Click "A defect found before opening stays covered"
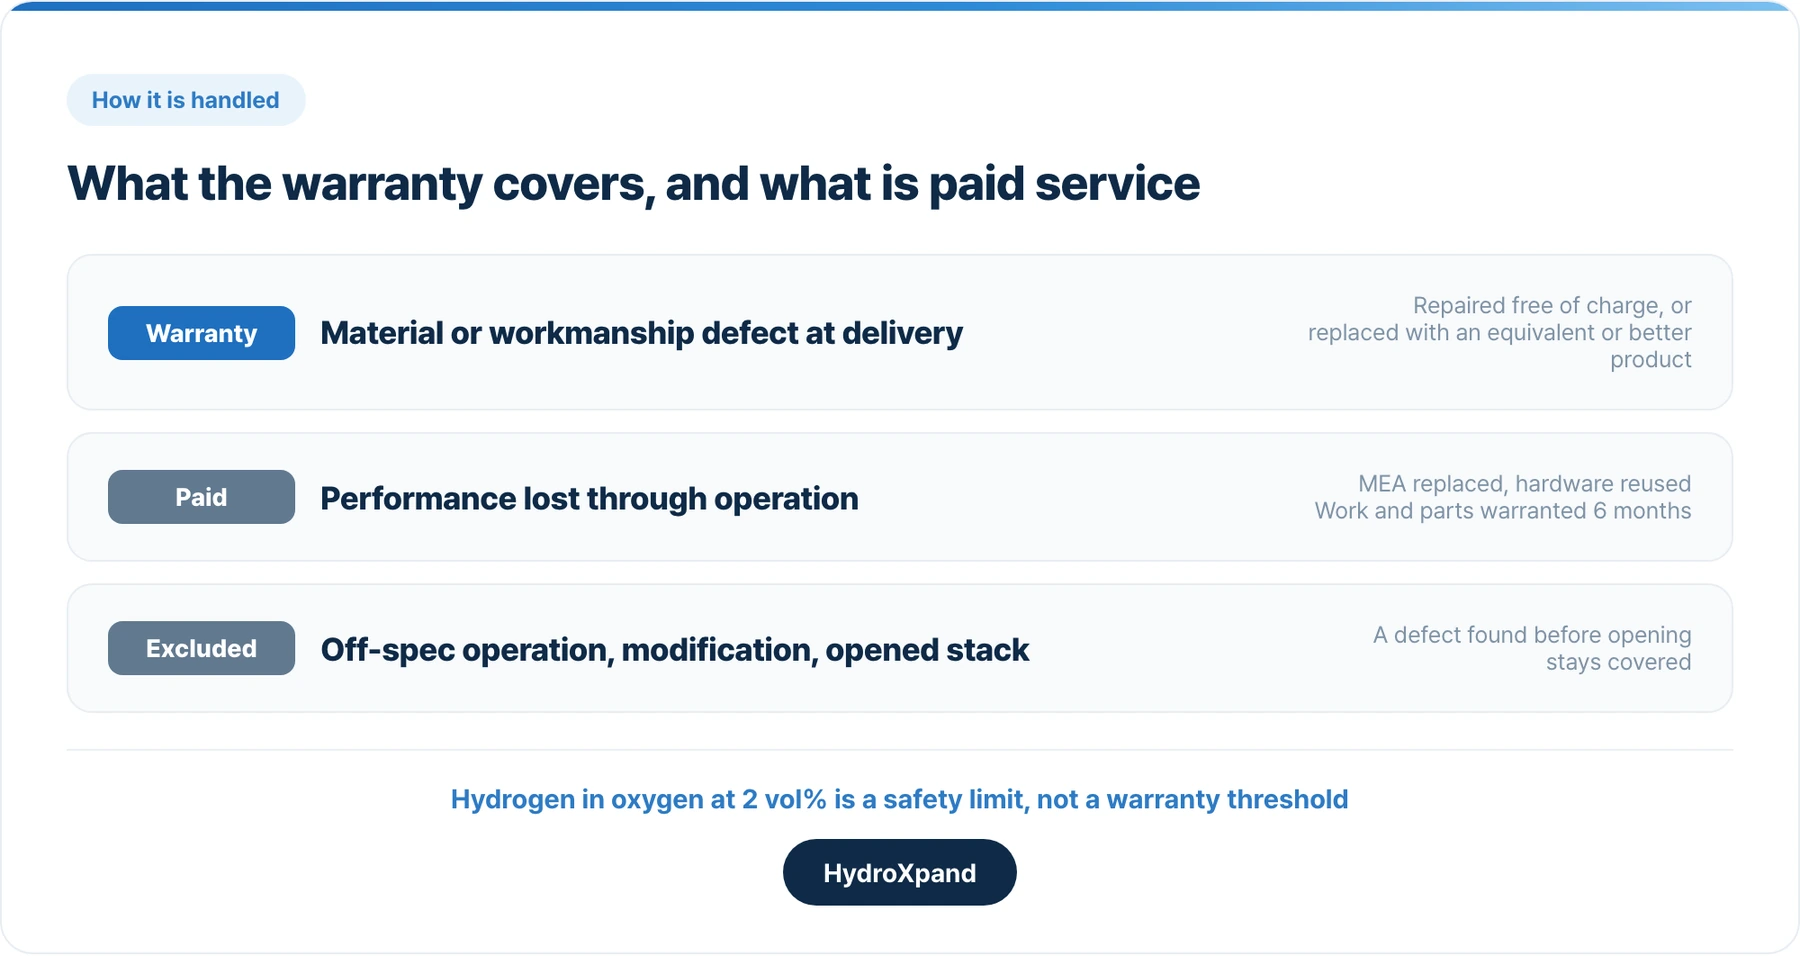1800x956 pixels. 1532,648
